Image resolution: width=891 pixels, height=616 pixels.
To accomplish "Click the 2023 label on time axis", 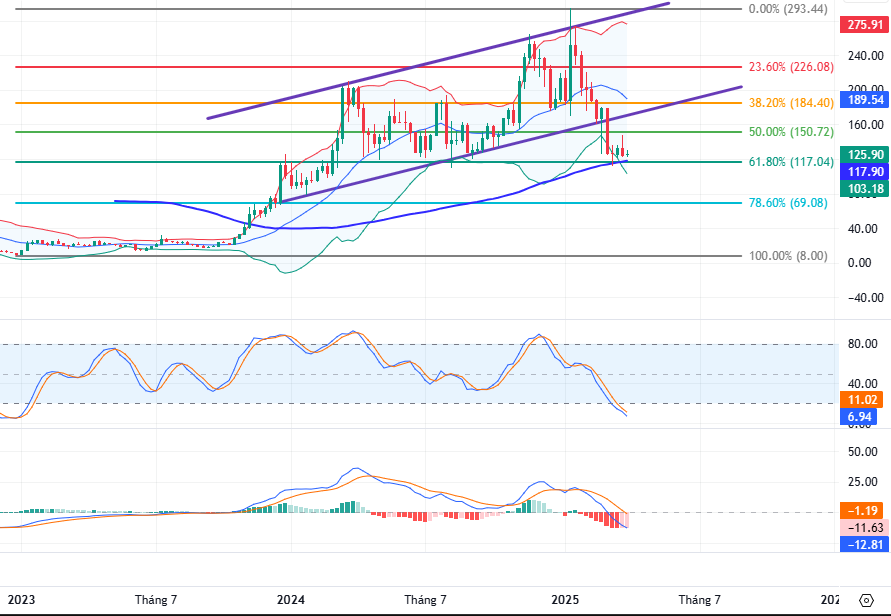I will pyautogui.click(x=20, y=600).
